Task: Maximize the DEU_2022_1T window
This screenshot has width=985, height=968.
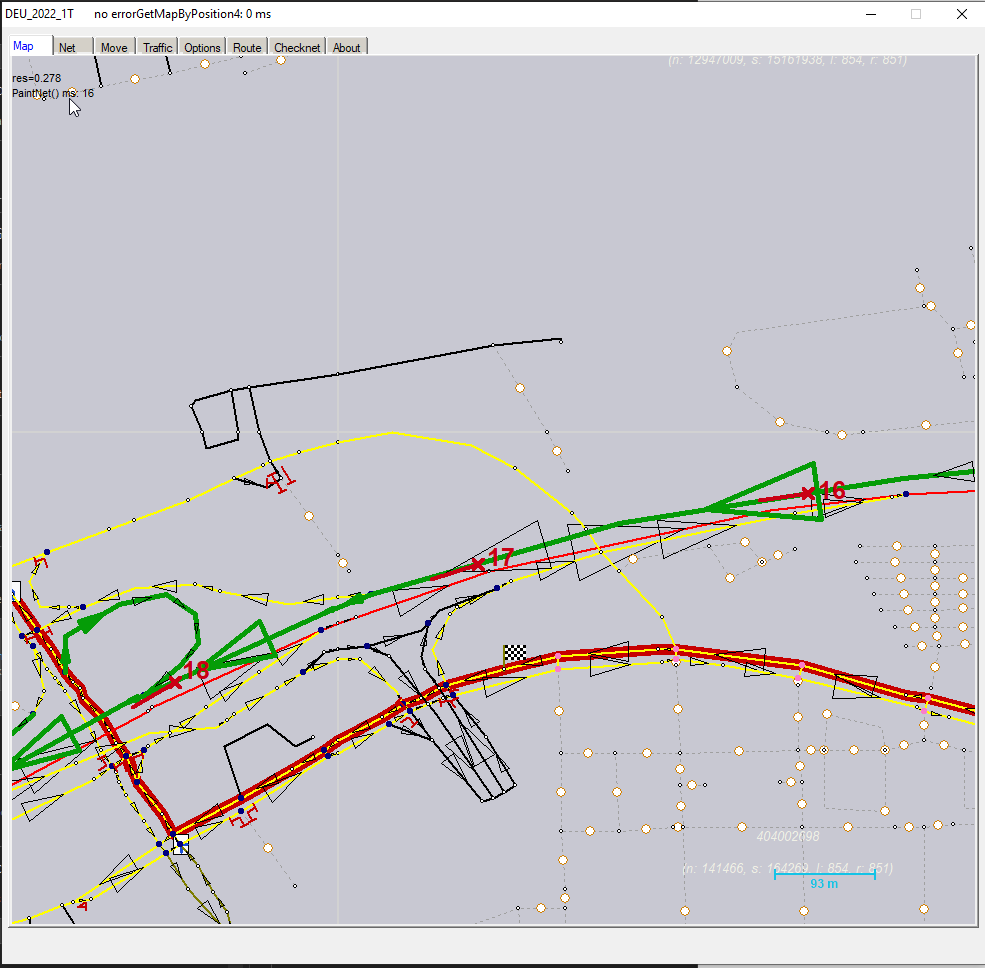Action: click(915, 14)
